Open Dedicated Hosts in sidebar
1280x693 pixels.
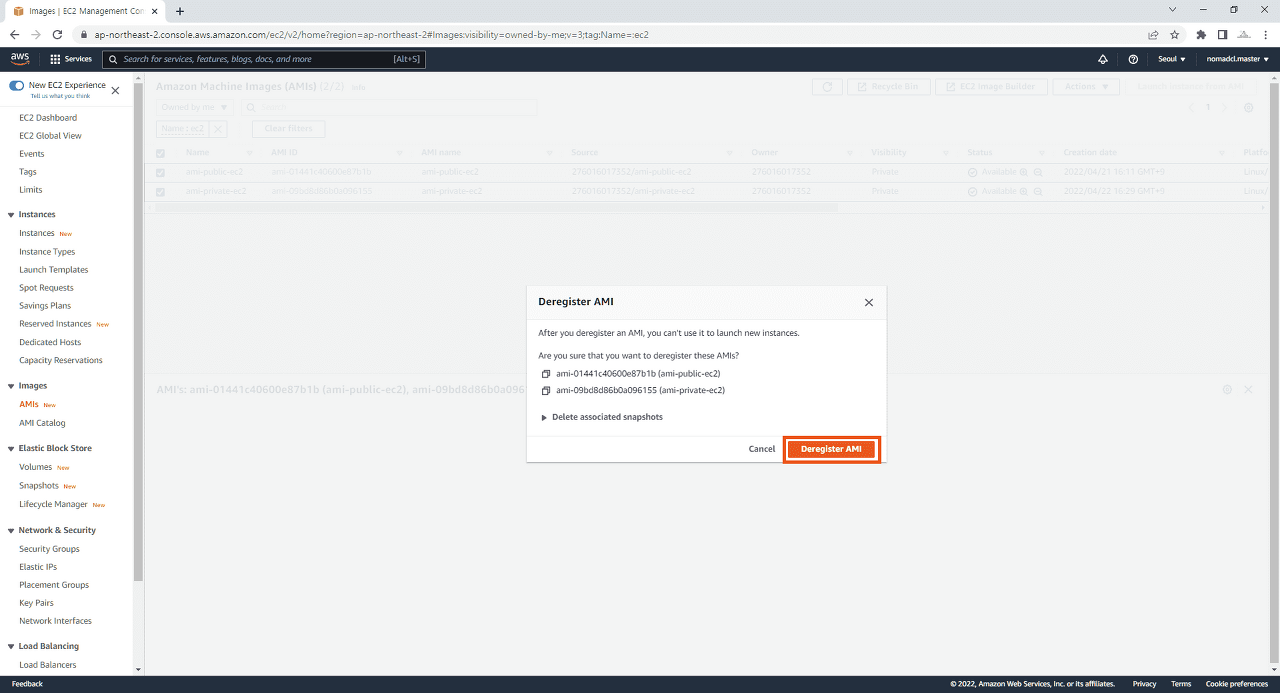tap(50, 342)
